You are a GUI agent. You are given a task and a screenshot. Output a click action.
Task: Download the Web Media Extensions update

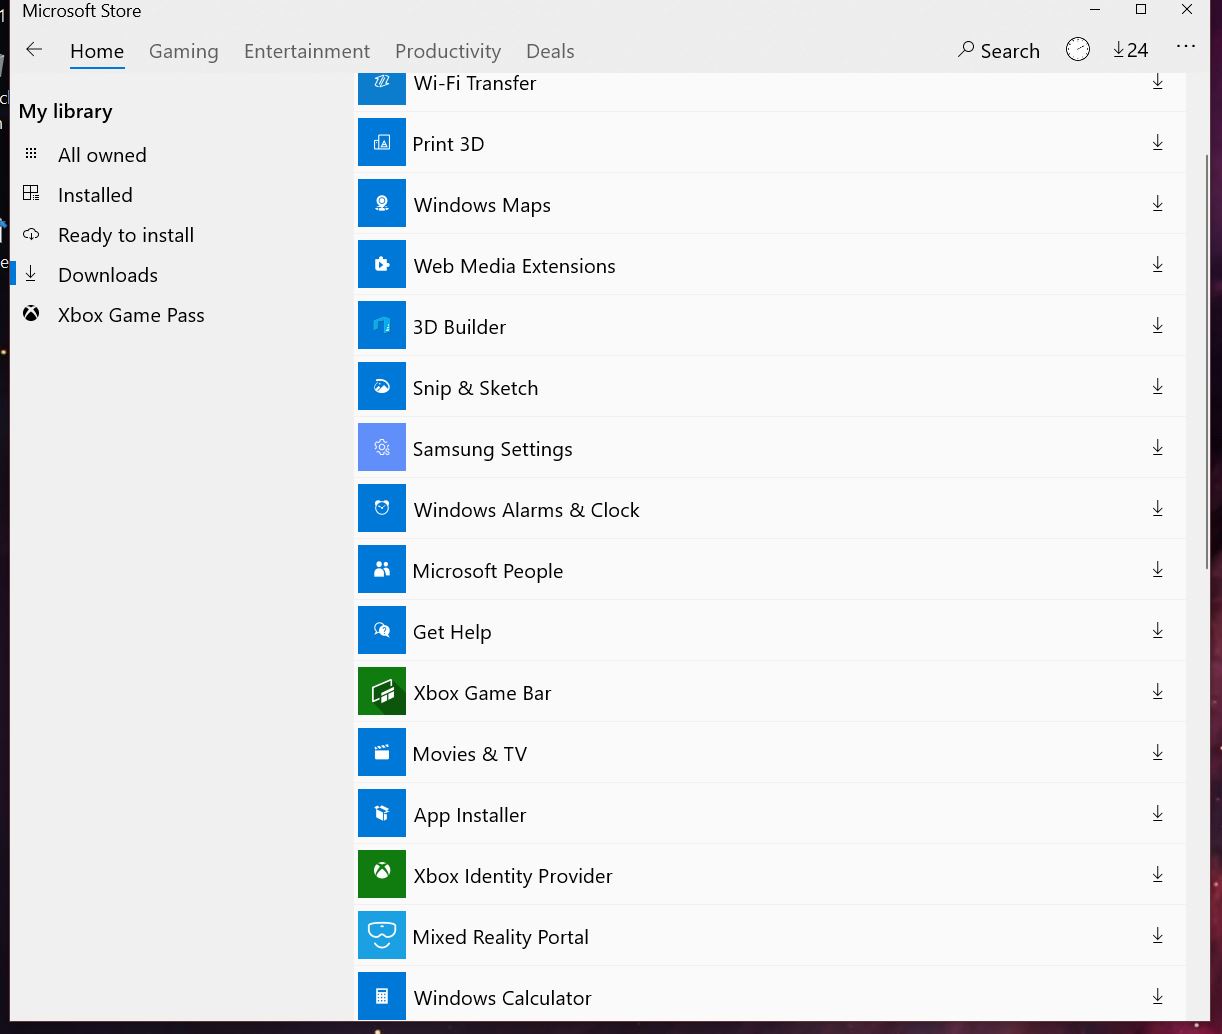tap(1157, 265)
